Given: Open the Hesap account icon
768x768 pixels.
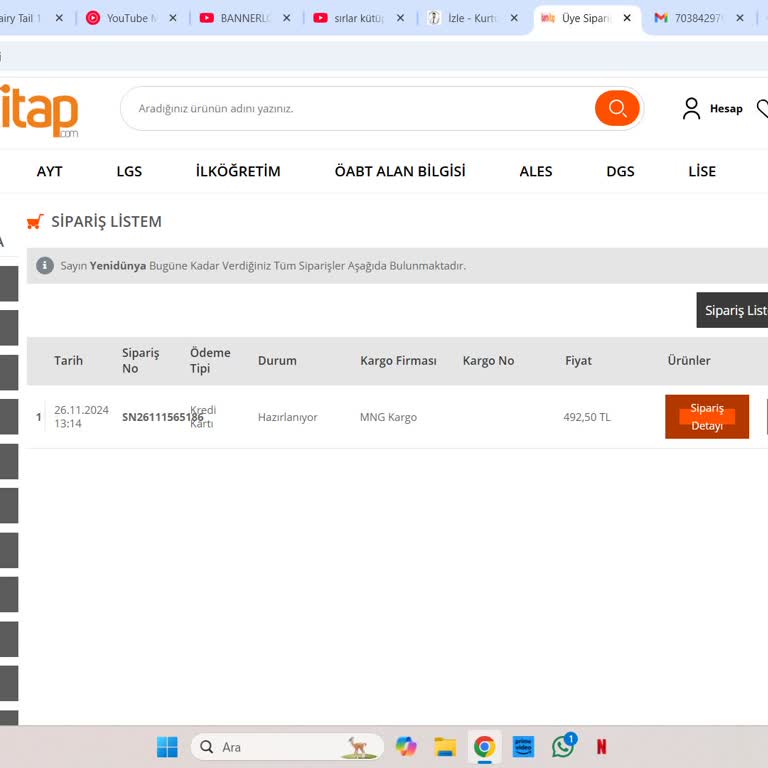Looking at the screenshot, I should [691, 108].
